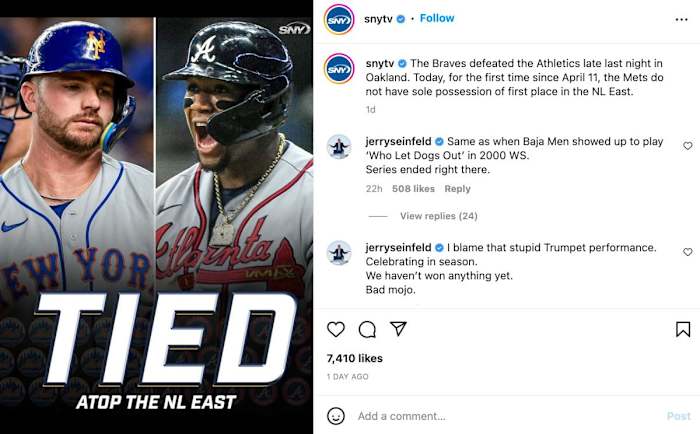Reply to the Baja Men comment
Viewport: 700px width, 434px height.
point(457,189)
